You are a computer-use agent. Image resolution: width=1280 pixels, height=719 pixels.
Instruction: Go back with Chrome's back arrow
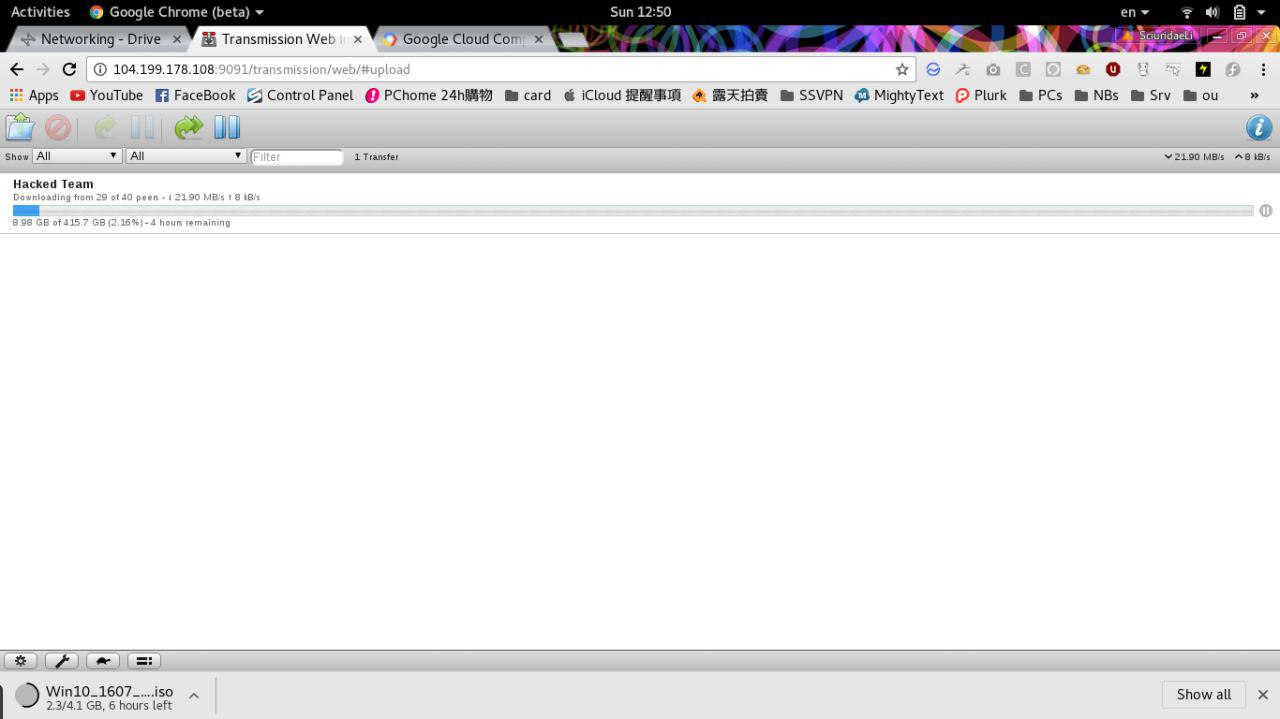point(16,69)
